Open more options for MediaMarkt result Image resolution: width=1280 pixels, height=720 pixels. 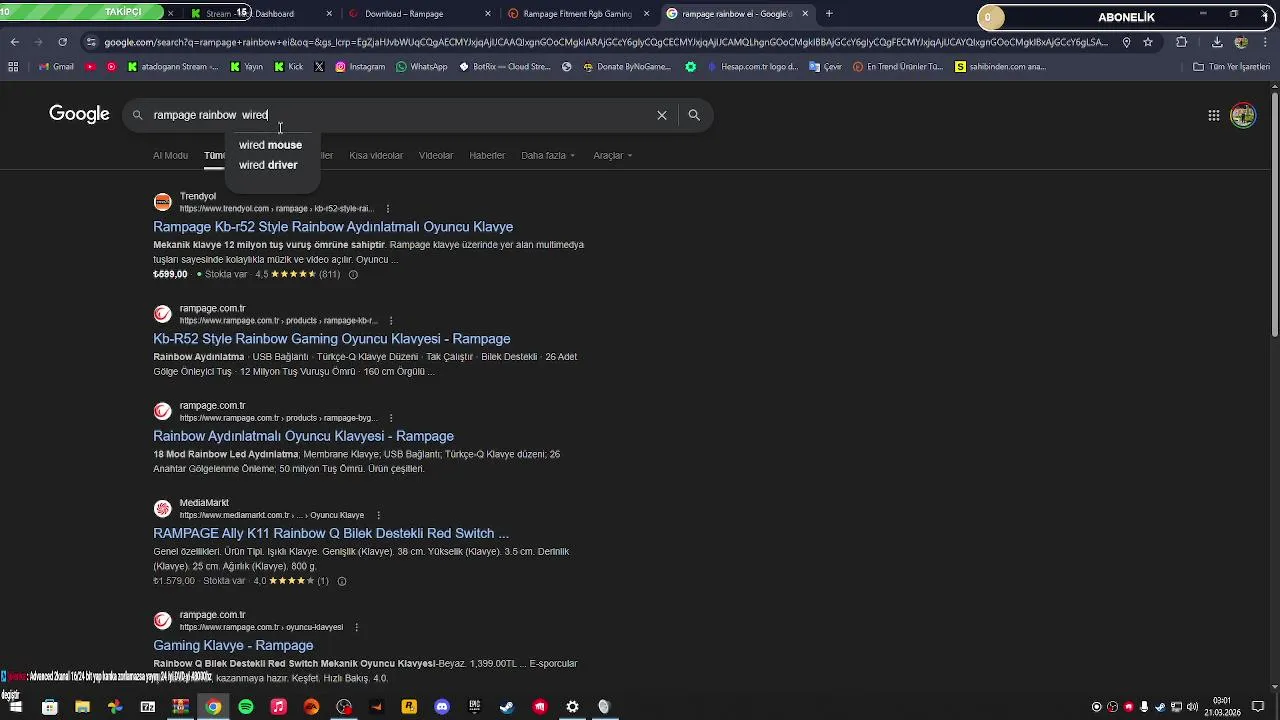point(378,515)
